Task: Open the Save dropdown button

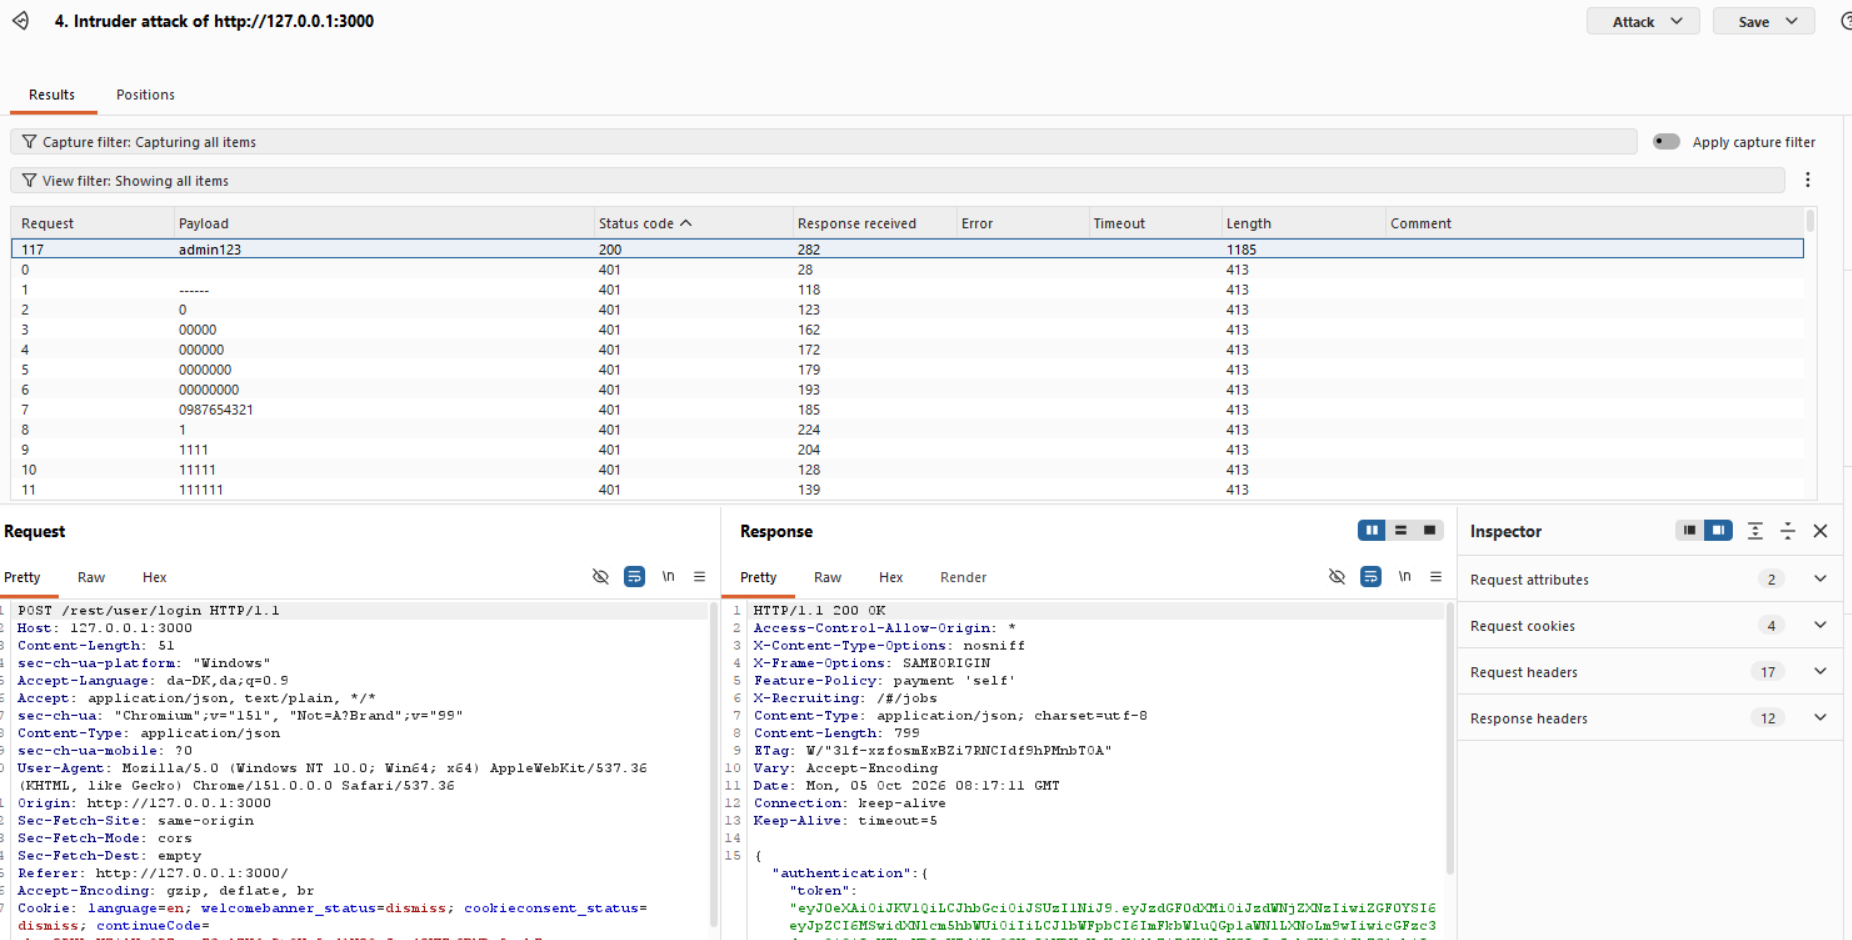Action: 1763,21
